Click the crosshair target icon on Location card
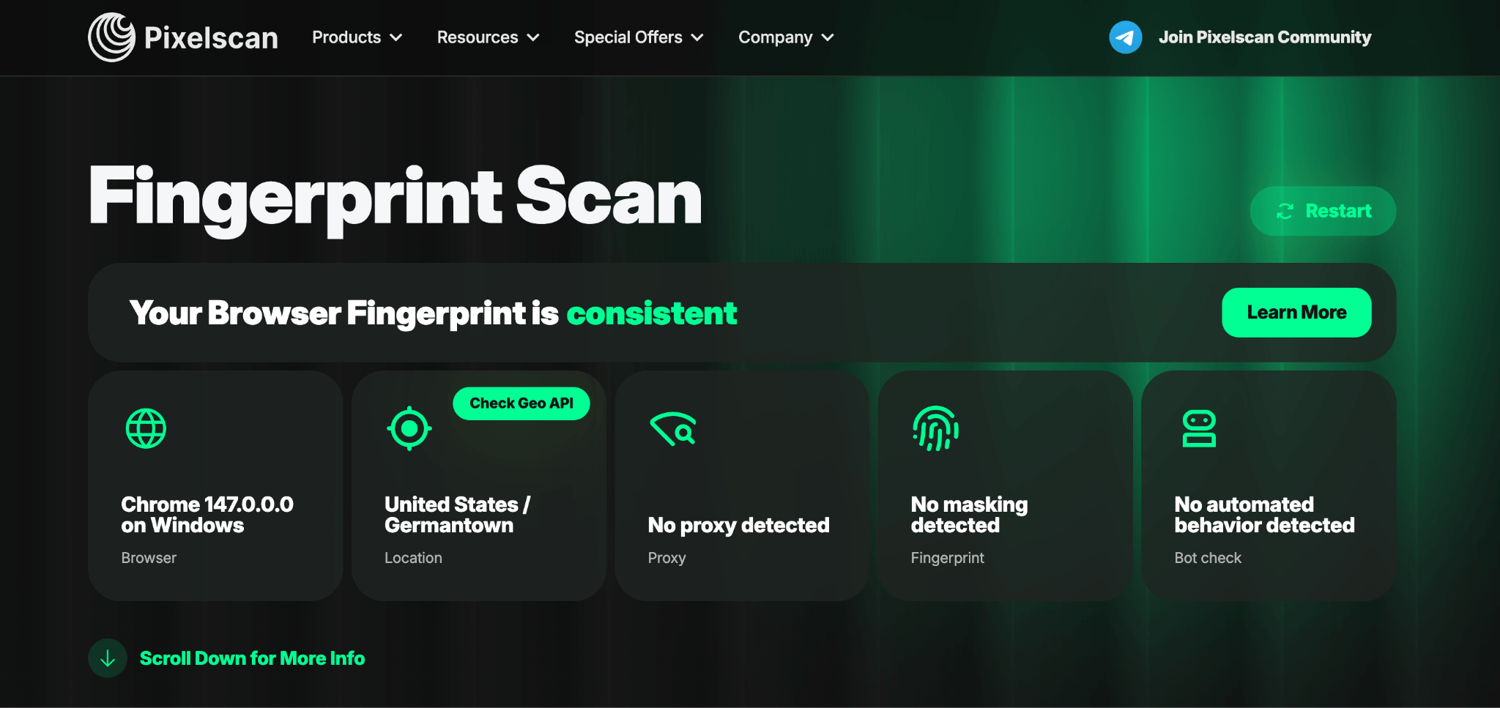Image resolution: width=1500 pixels, height=708 pixels. point(409,429)
